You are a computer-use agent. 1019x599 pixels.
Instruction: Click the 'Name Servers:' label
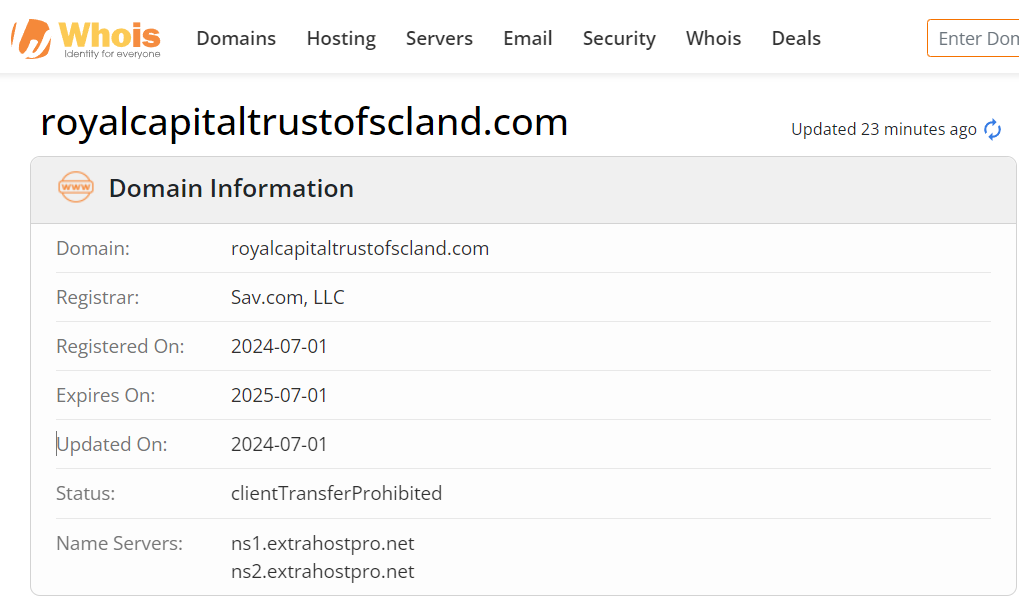click(120, 543)
